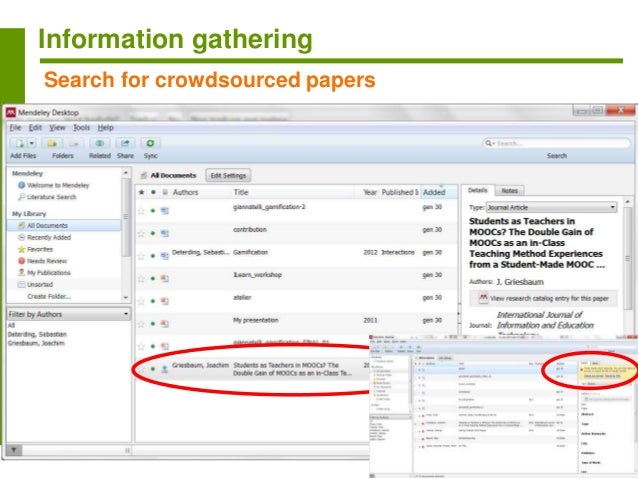This screenshot has height=479, width=638.
Task: Toggle favorite star for contribution row
Action: pyautogui.click(x=141, y=234)
